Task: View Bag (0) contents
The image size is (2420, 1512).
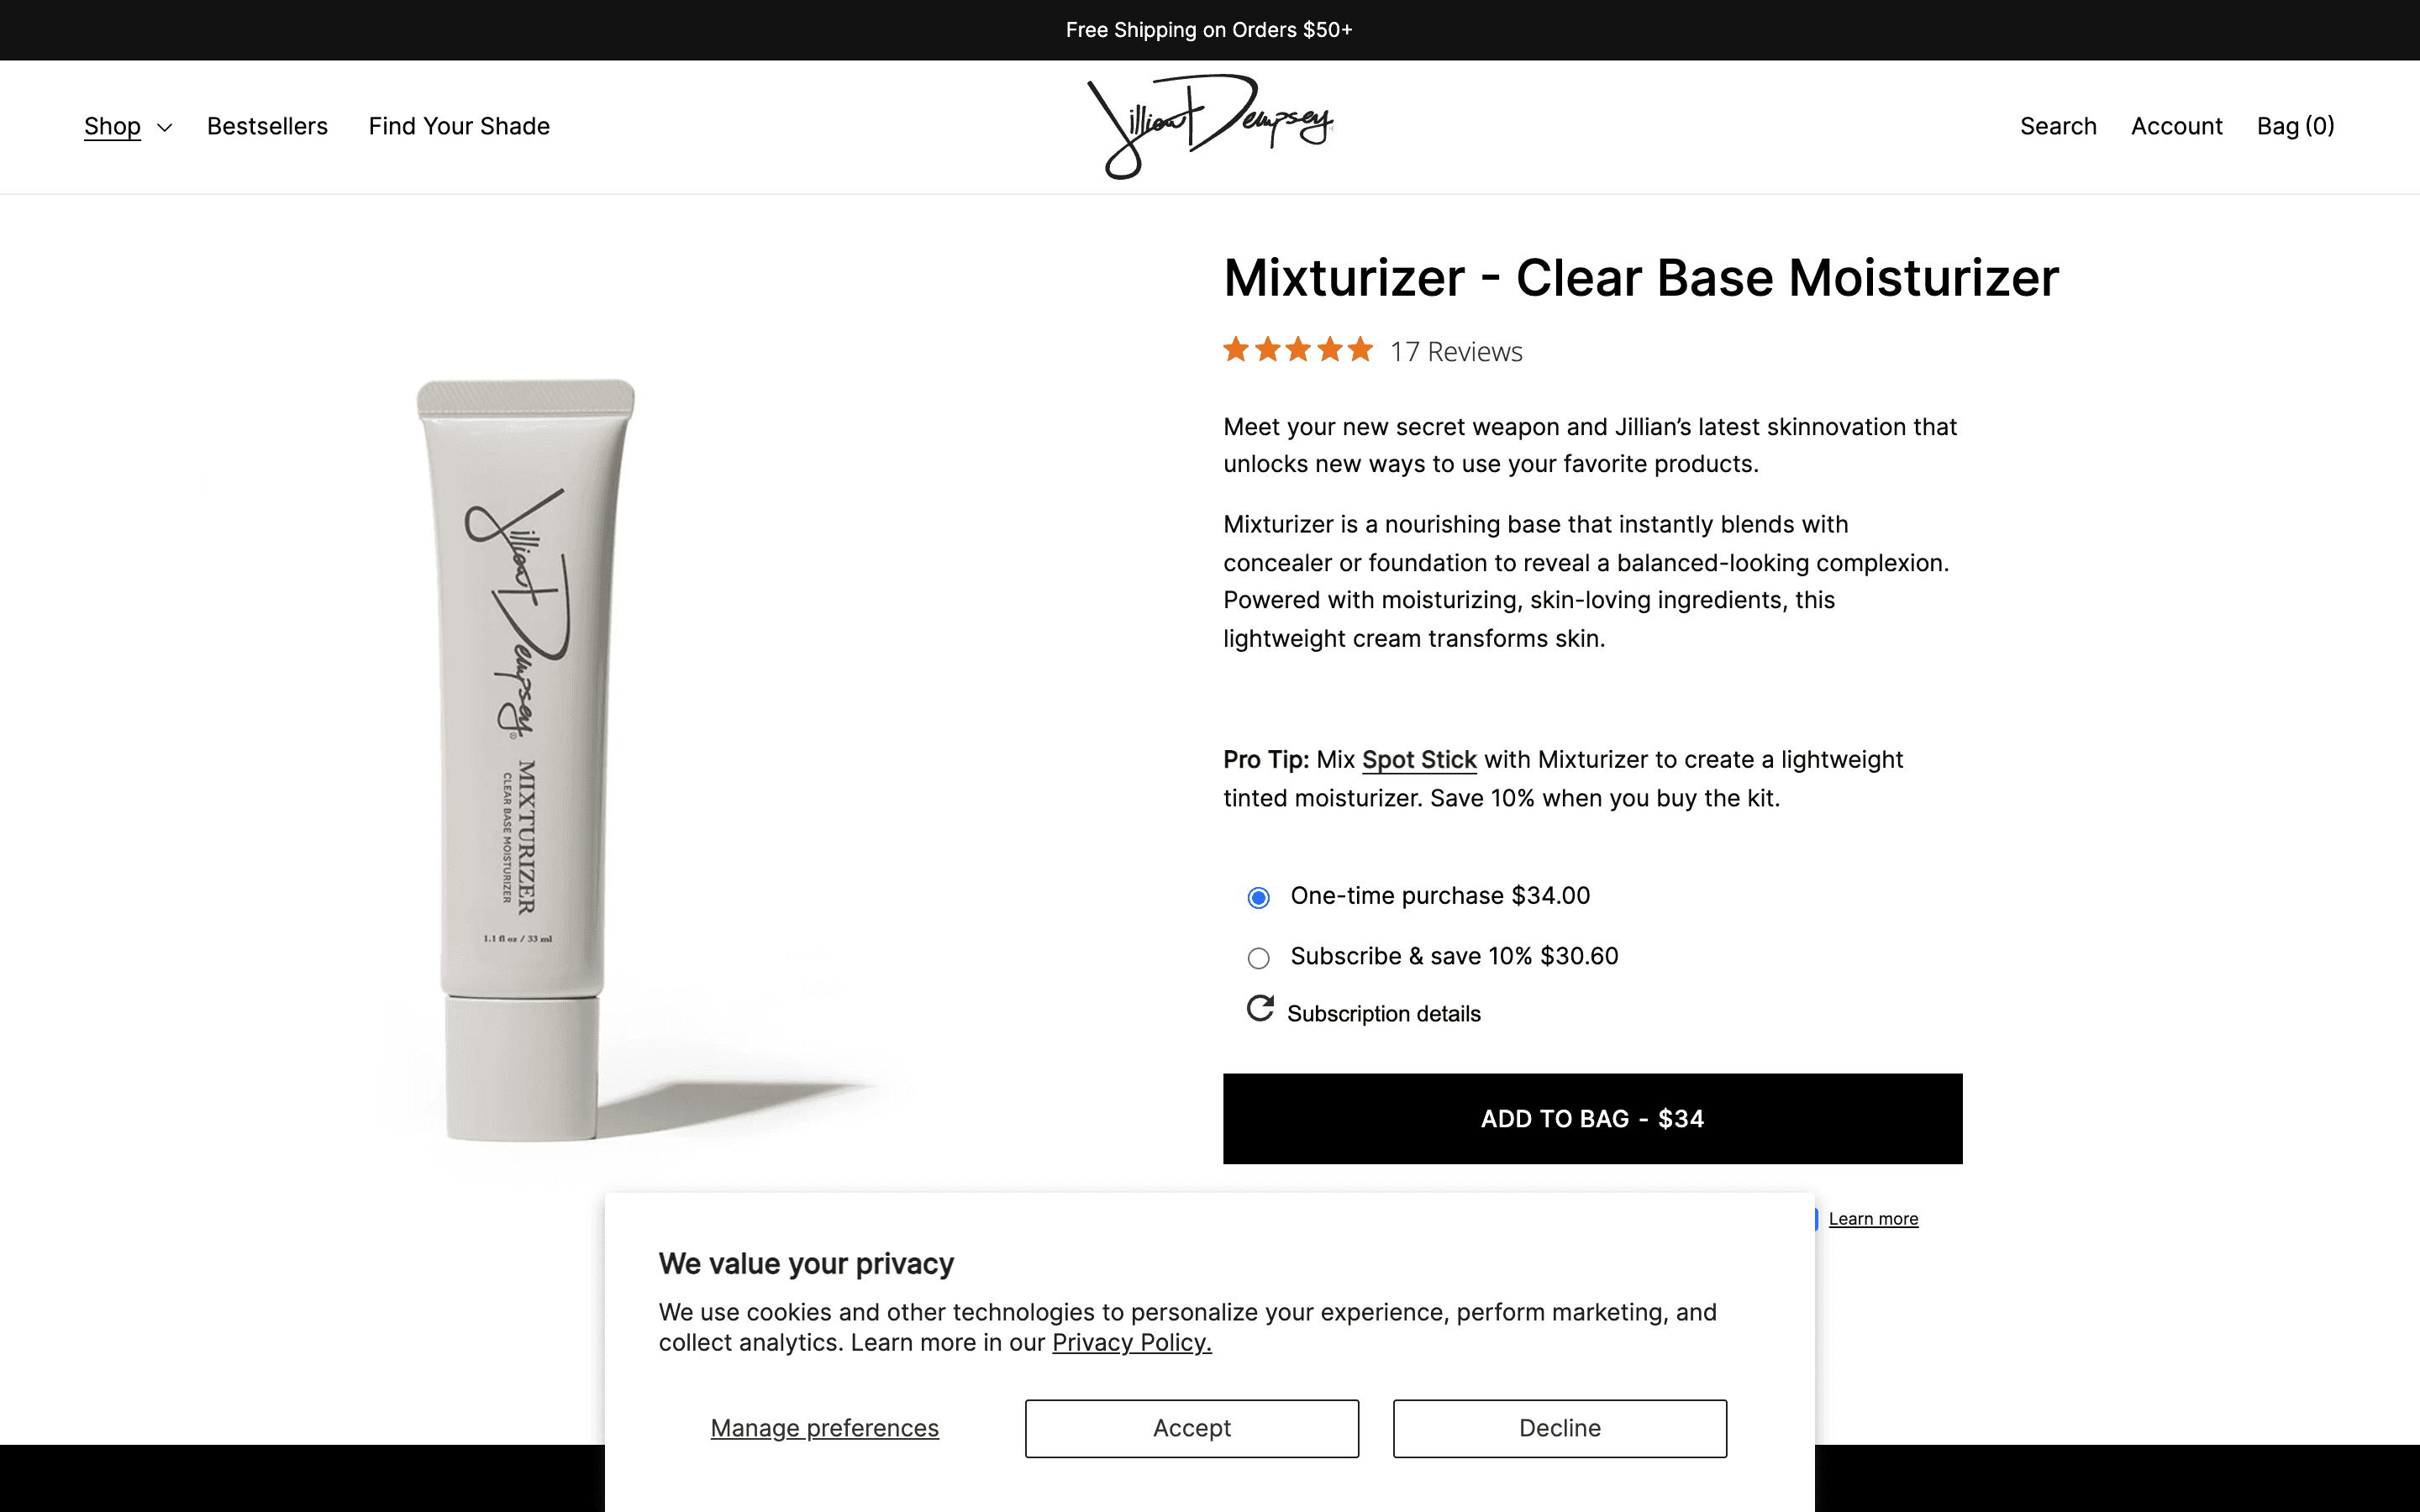Action: pos(2295,126)
